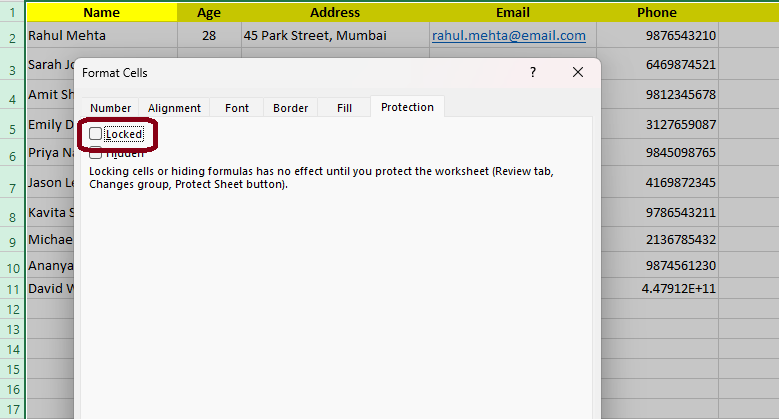
Task: Click the Protection tab
Action: [407, 108]
